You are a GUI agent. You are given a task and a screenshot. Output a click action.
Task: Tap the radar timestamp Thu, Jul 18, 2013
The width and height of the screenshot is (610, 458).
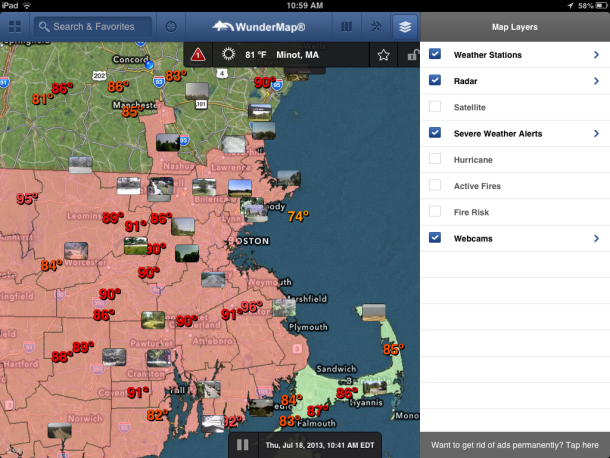(320, 445)
